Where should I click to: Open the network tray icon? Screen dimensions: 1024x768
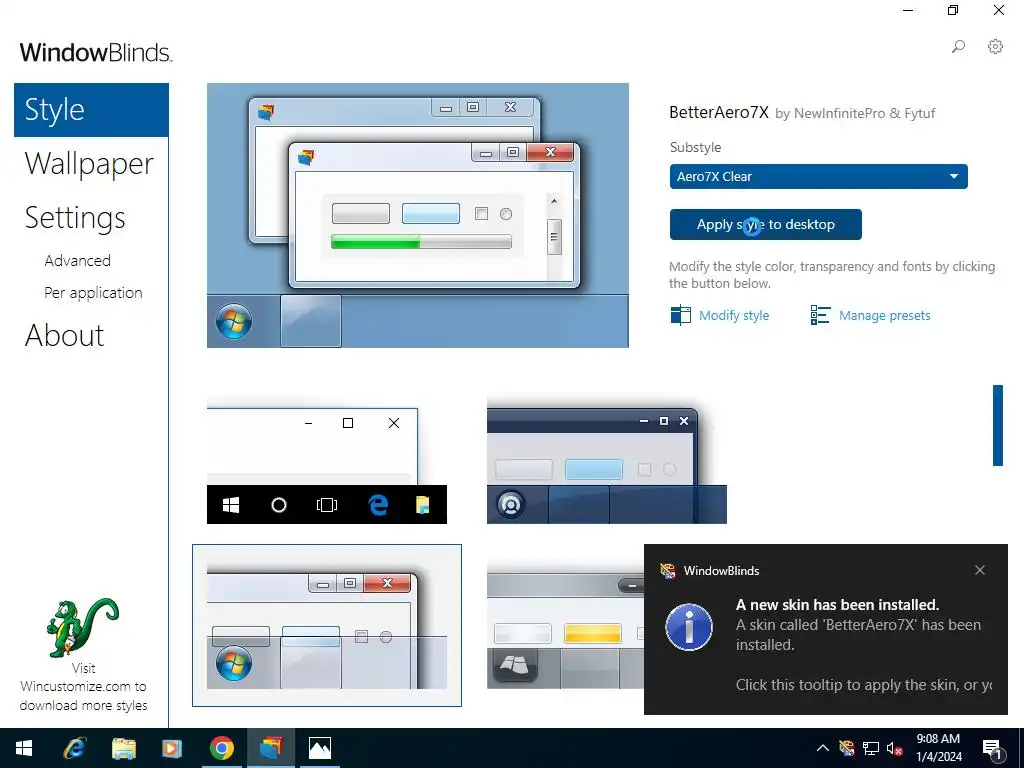[x=871, y=748]
